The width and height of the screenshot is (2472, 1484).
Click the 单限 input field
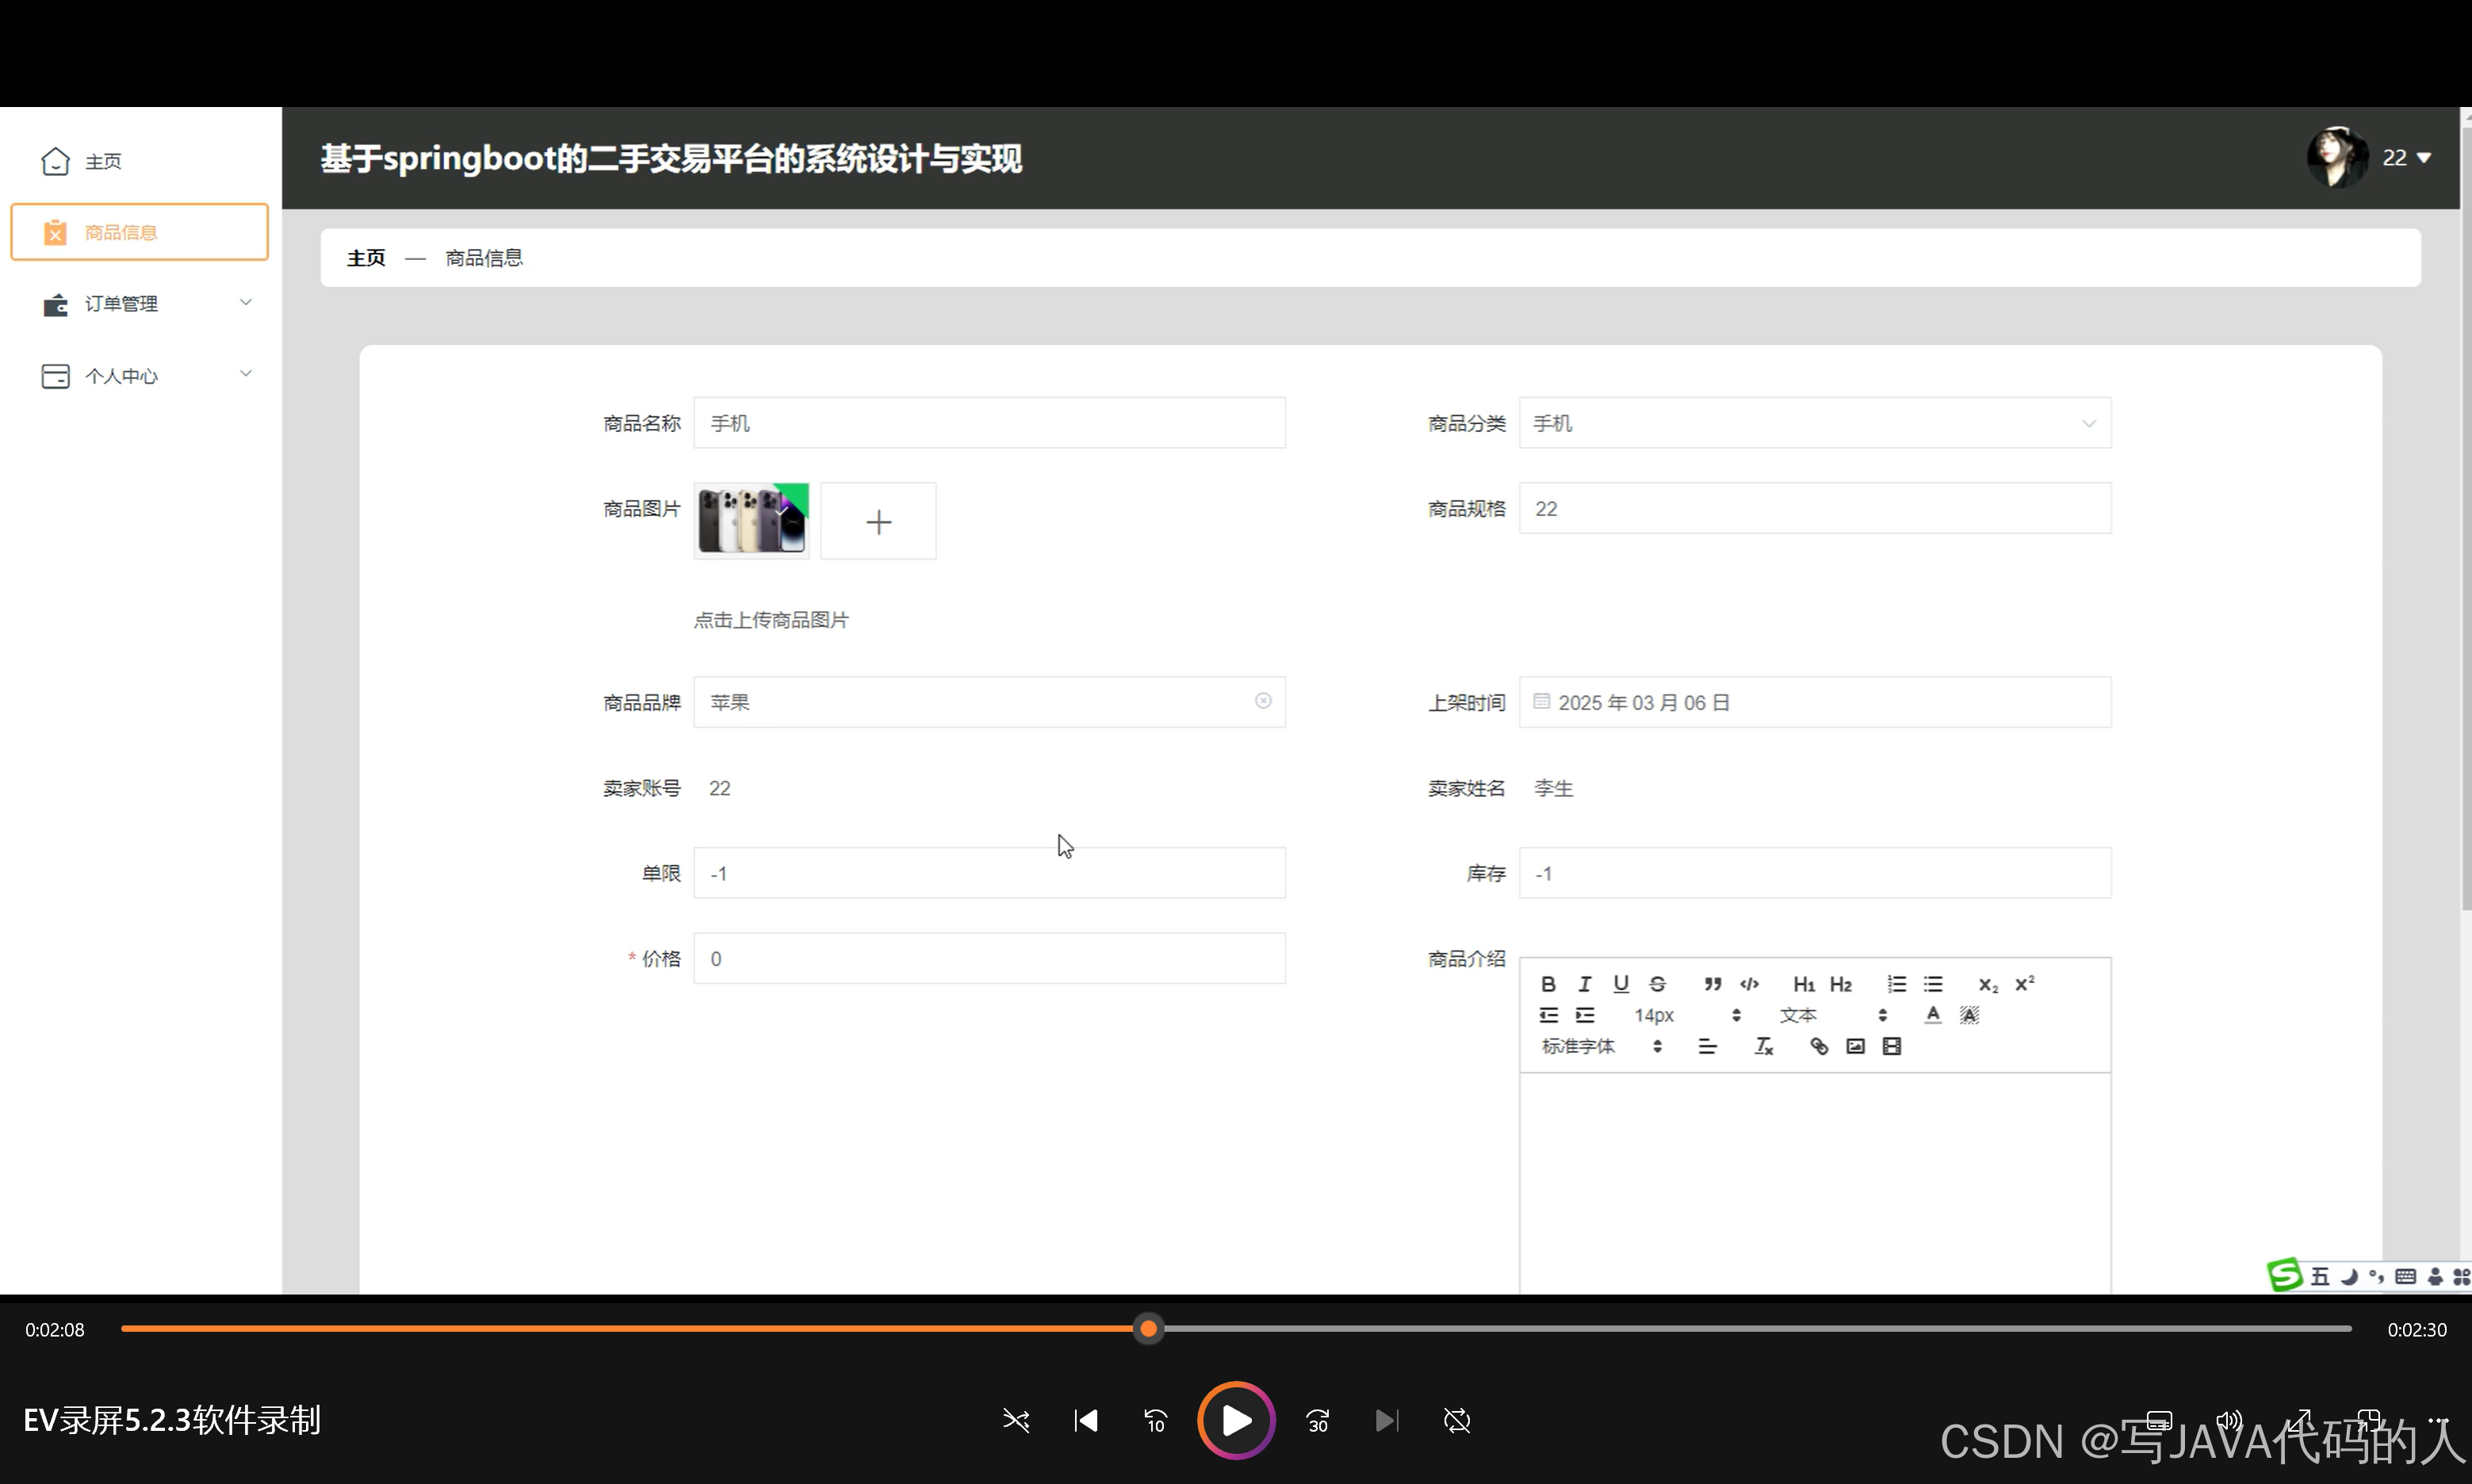tap(989, 873)
